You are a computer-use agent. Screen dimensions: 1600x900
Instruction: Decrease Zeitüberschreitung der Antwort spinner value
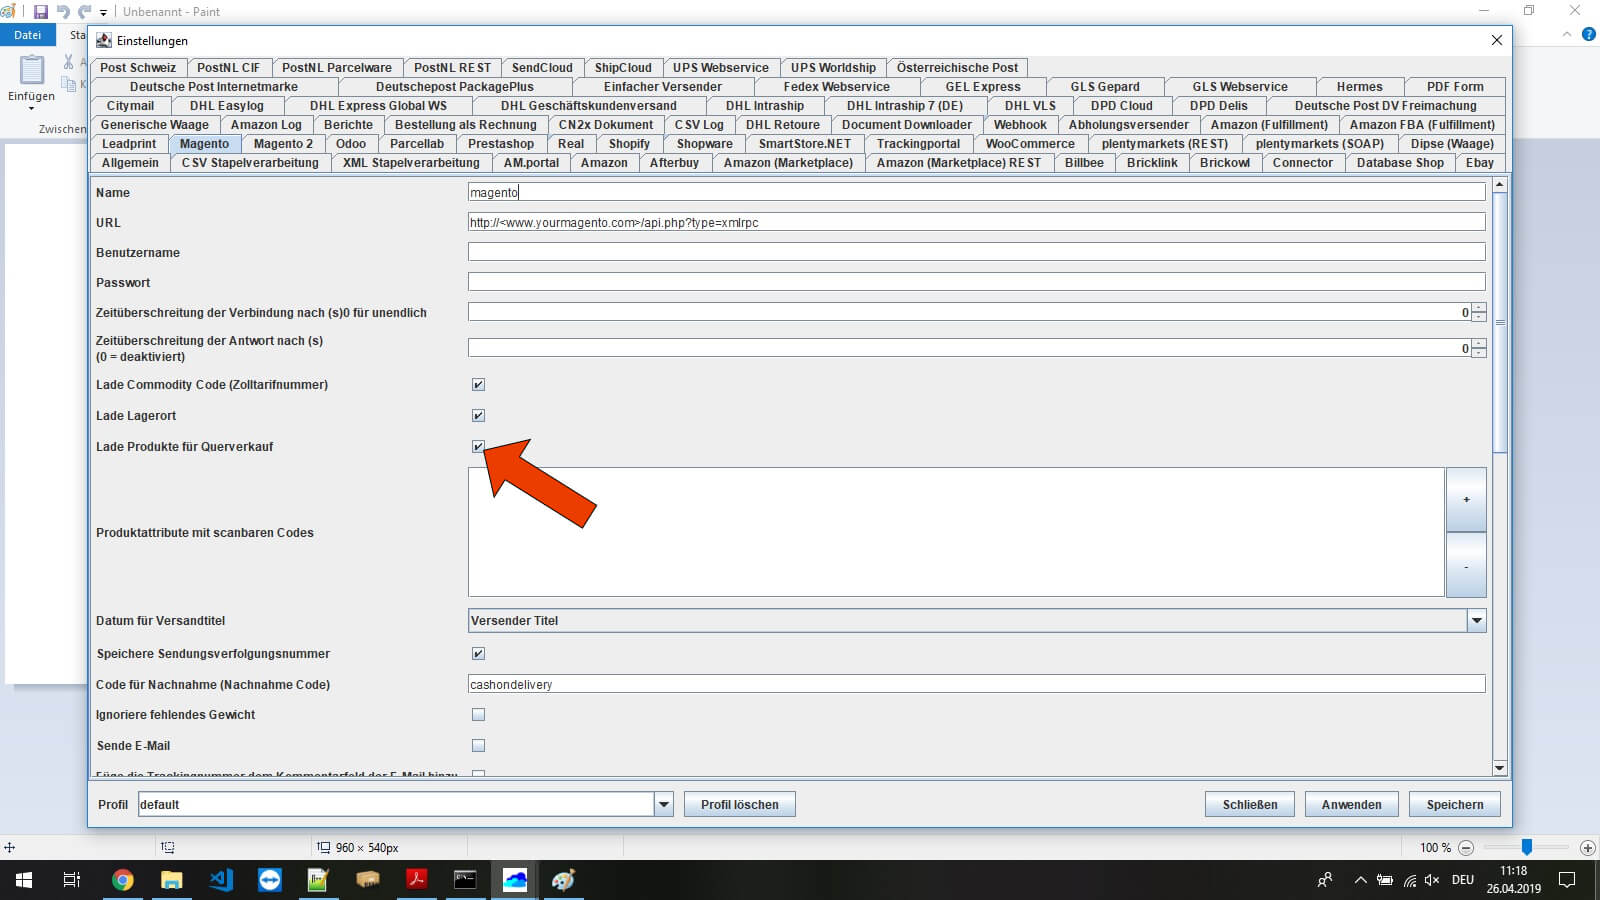[x=1479, y=353]
